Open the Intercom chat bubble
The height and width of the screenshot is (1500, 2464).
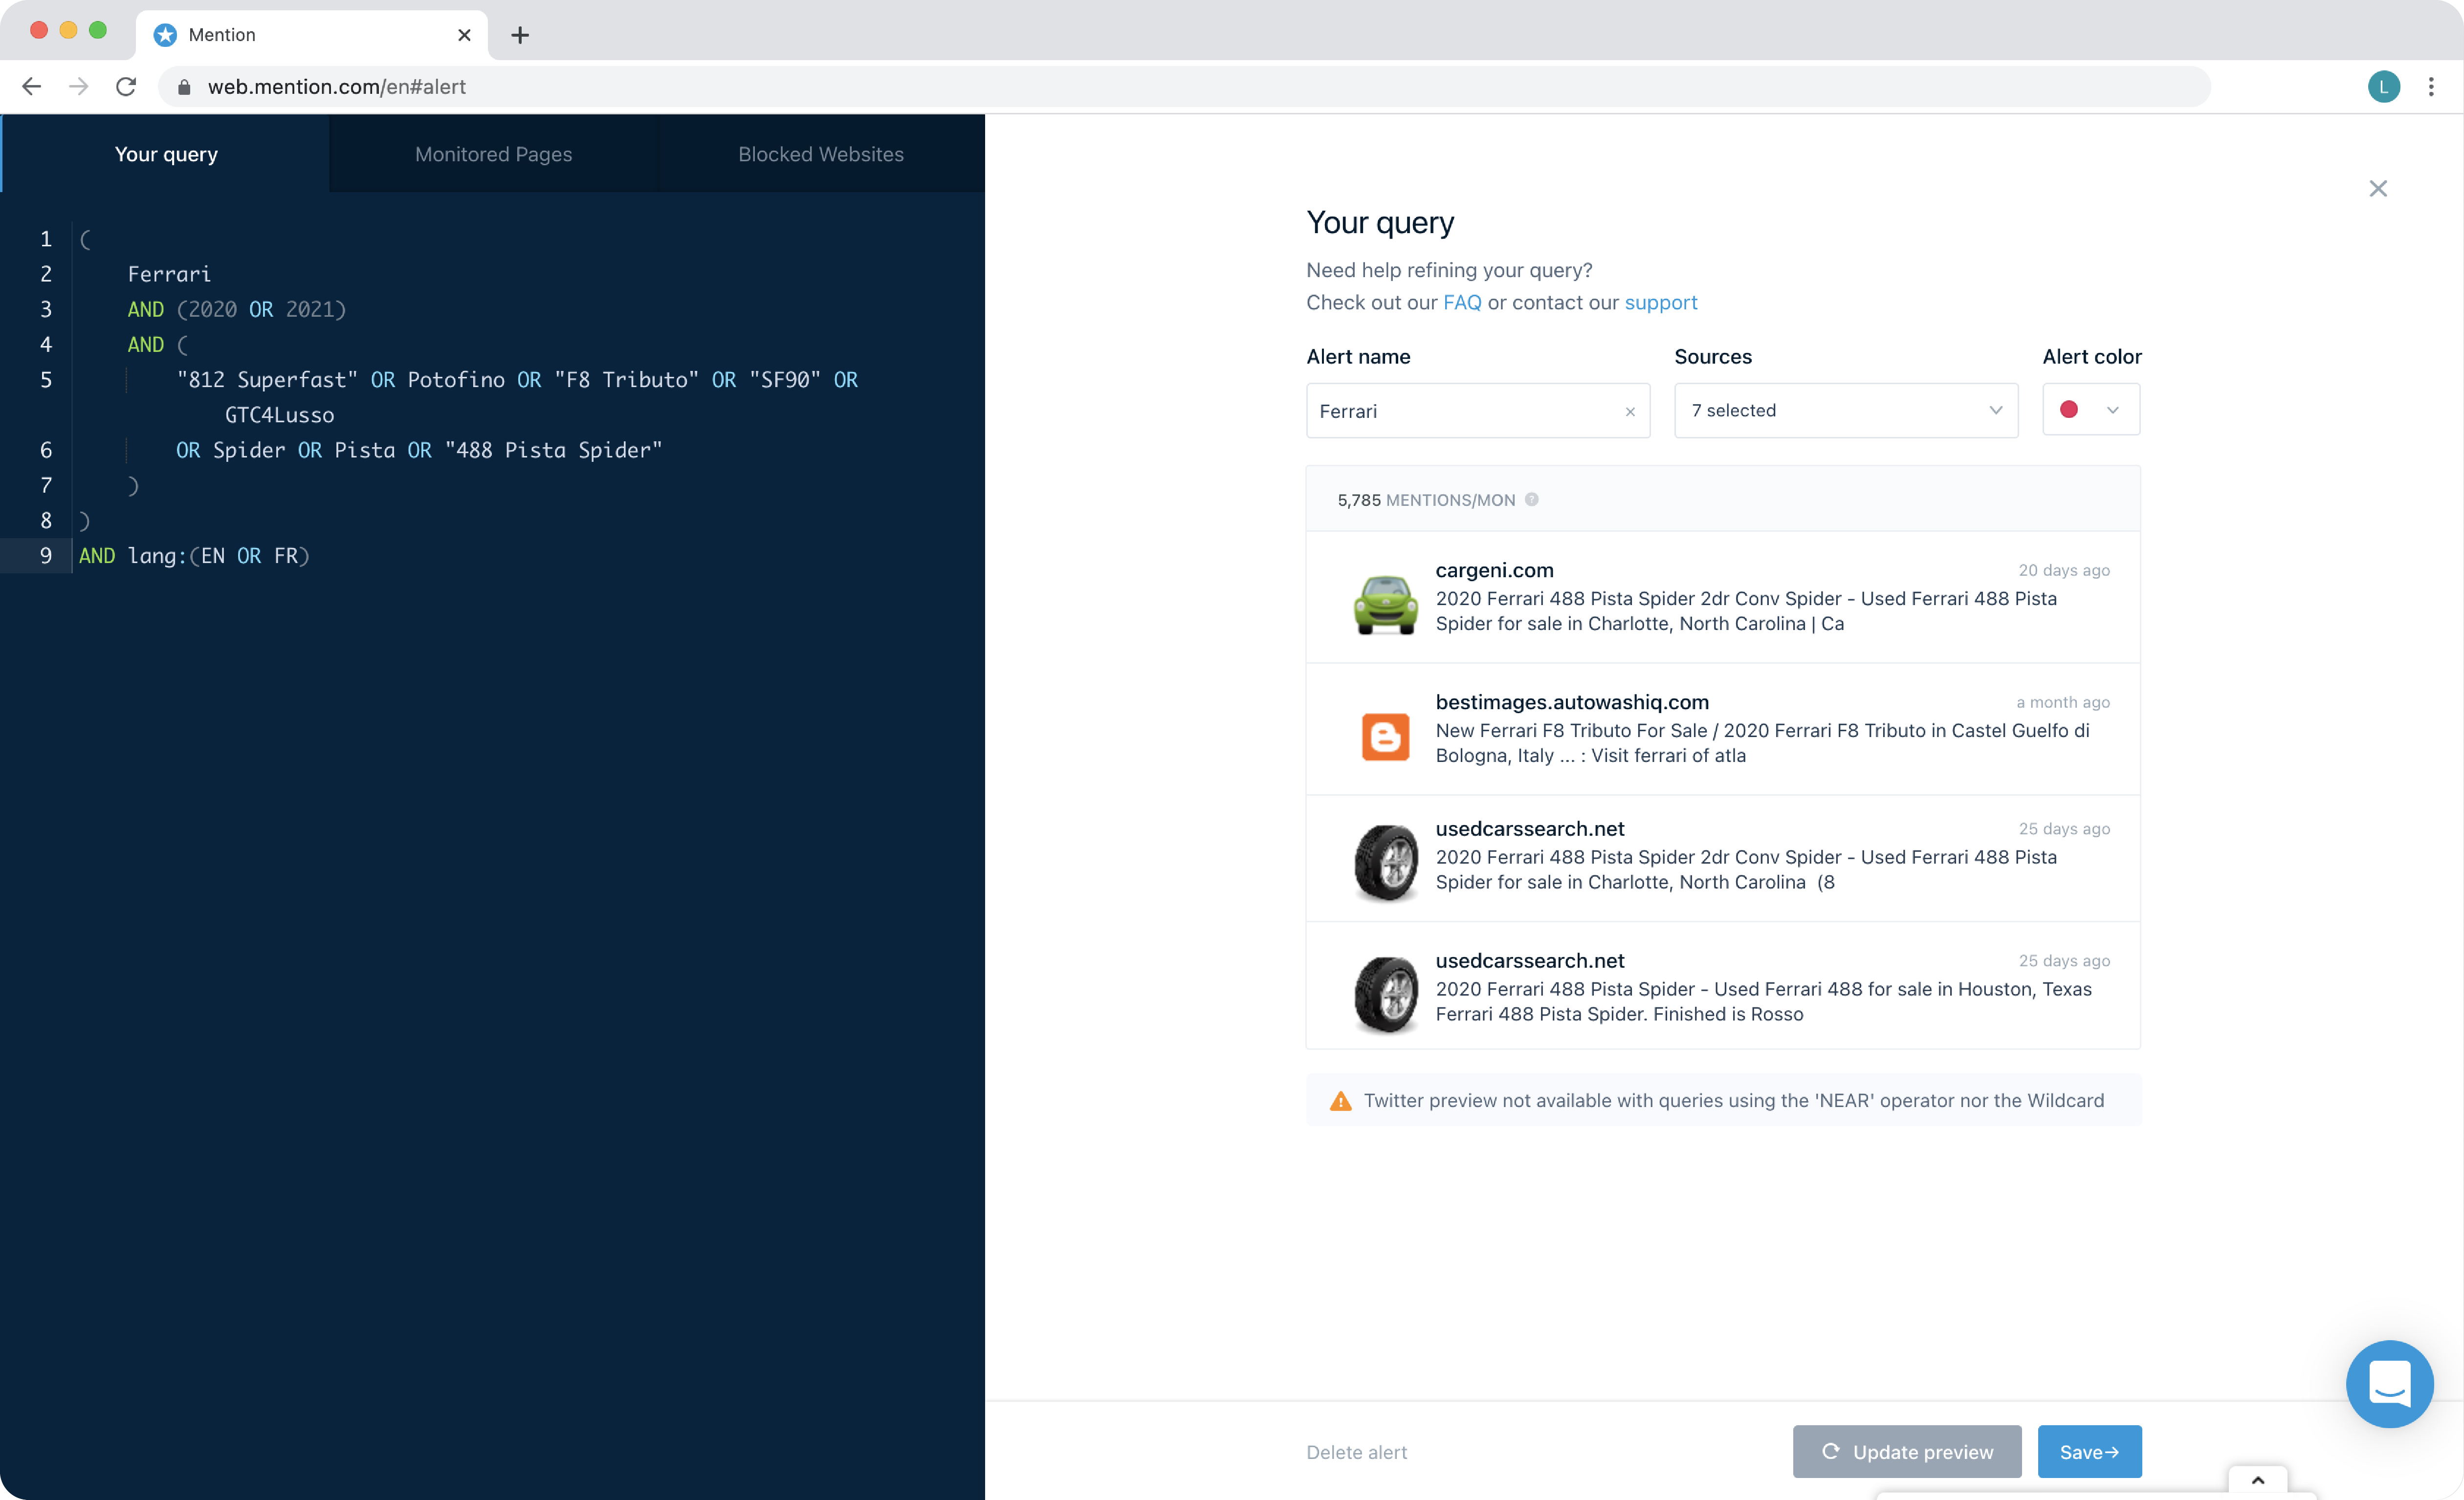point(2389,1384)
